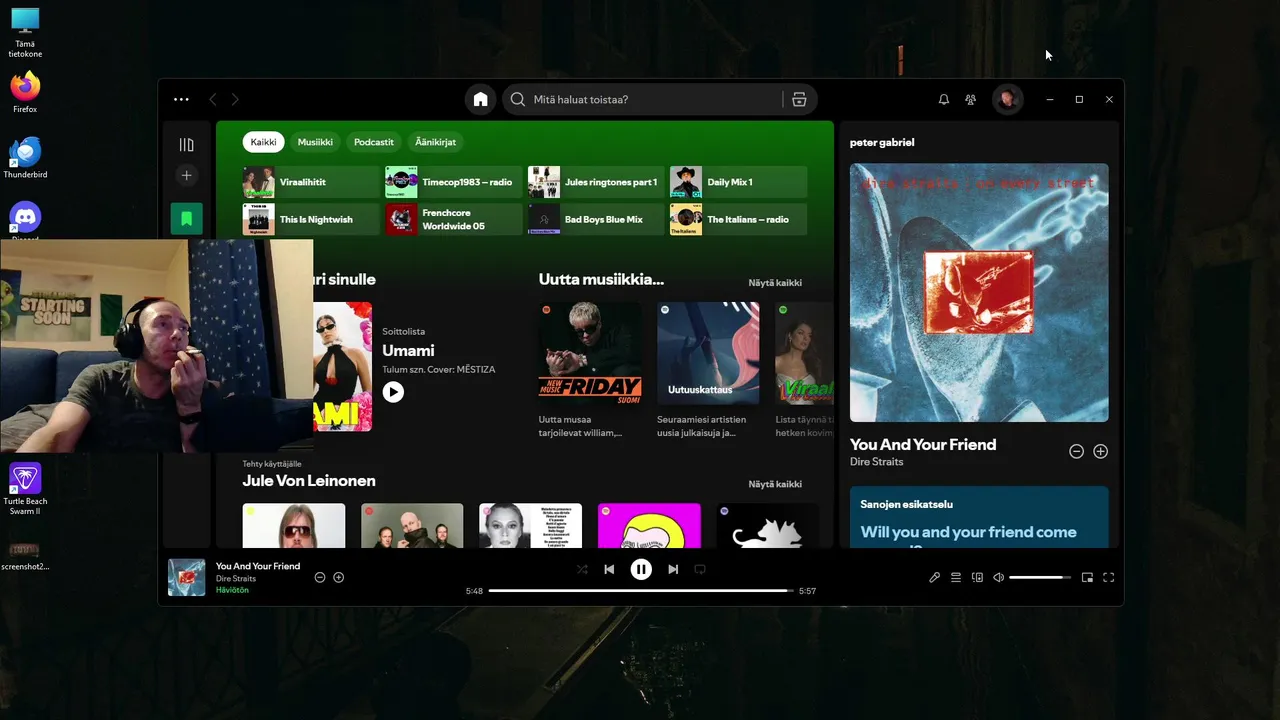Open the Browse icon in search bar

[x=799, y=99]
